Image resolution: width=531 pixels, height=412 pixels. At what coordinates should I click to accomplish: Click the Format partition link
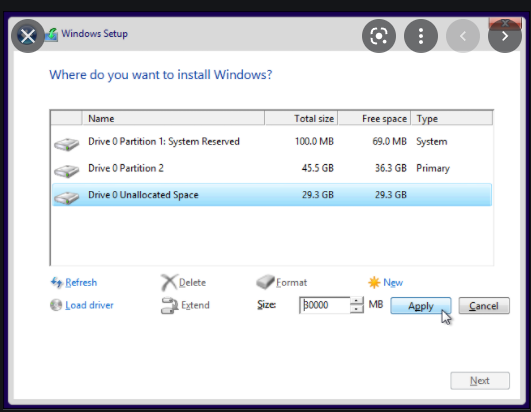(291, 282)
